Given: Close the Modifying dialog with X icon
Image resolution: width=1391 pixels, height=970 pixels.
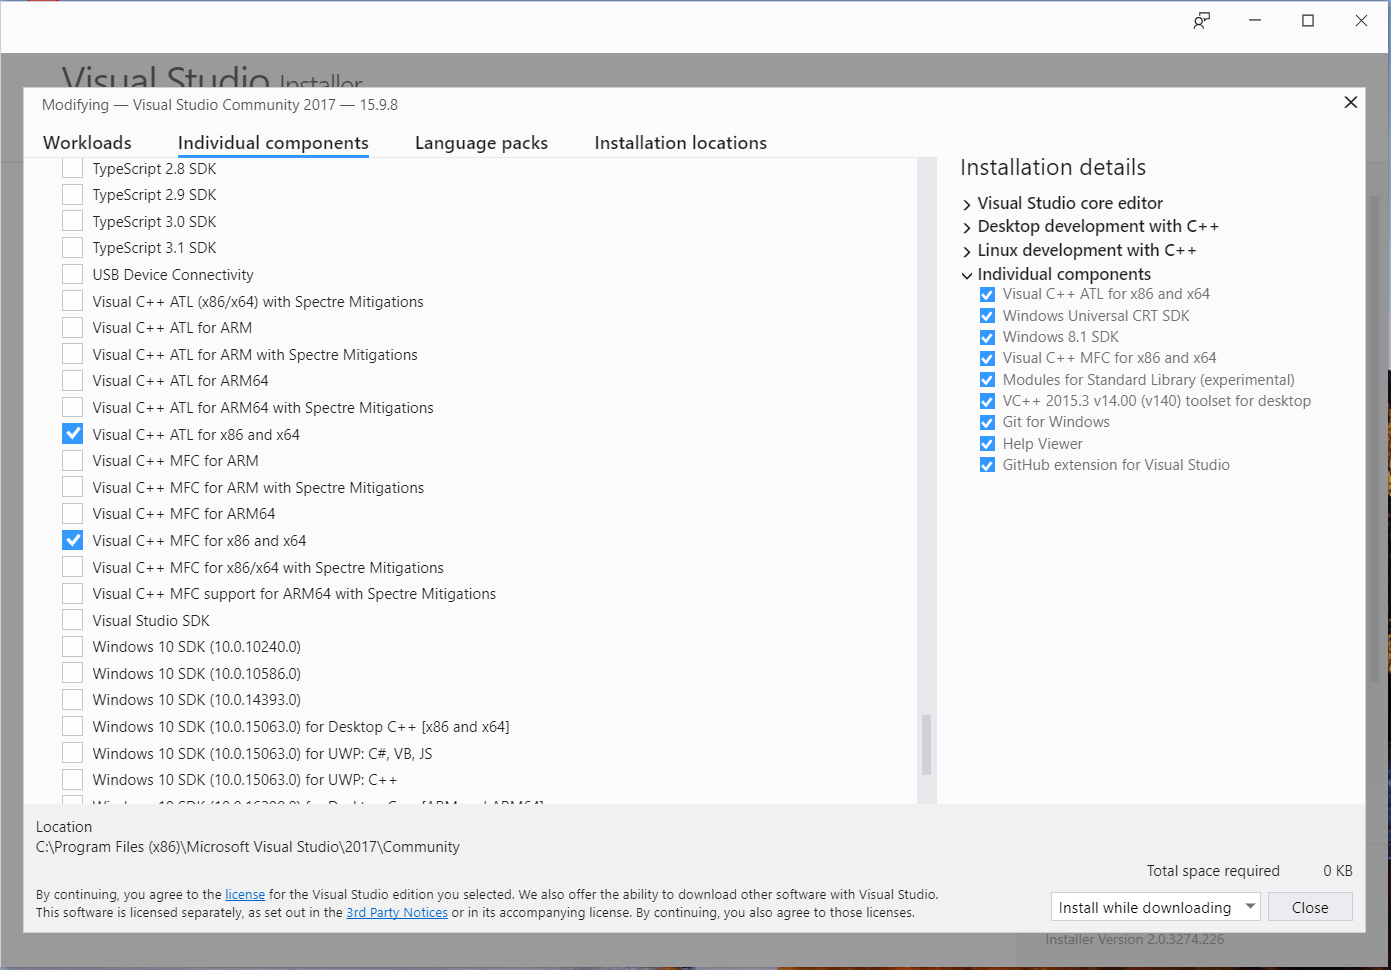Looking at the screenshot, I should pyautogui.click(x=1350, y=102).
